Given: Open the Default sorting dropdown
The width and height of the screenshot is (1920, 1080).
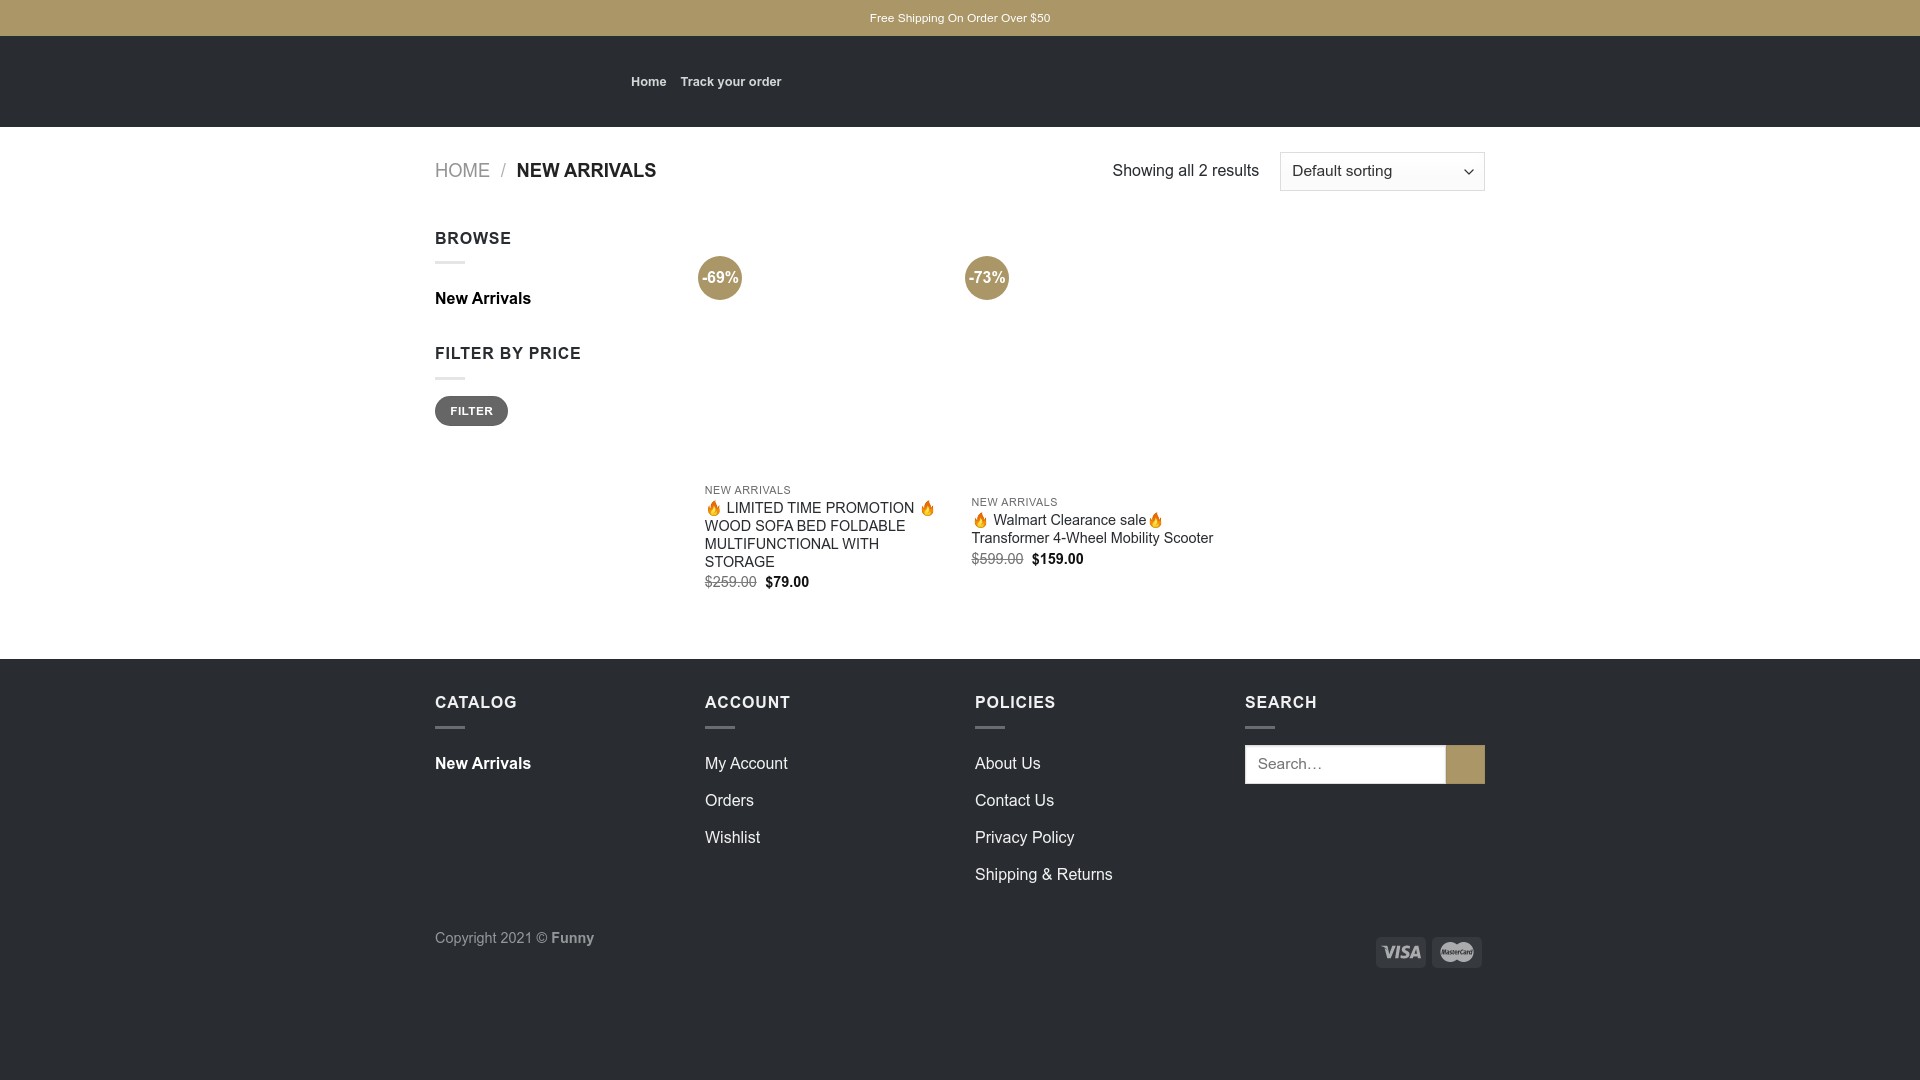Looking at the screenshot, I should pos(1381,171).
